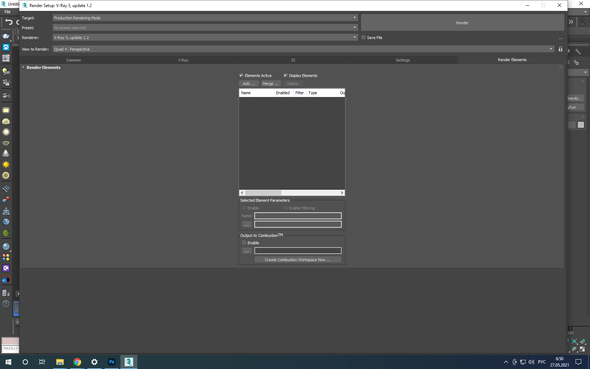Click the teapot-shaped icon in left toolbar
Screen dimensions: 590x369
pyautogui.click(x=6, y=143)
